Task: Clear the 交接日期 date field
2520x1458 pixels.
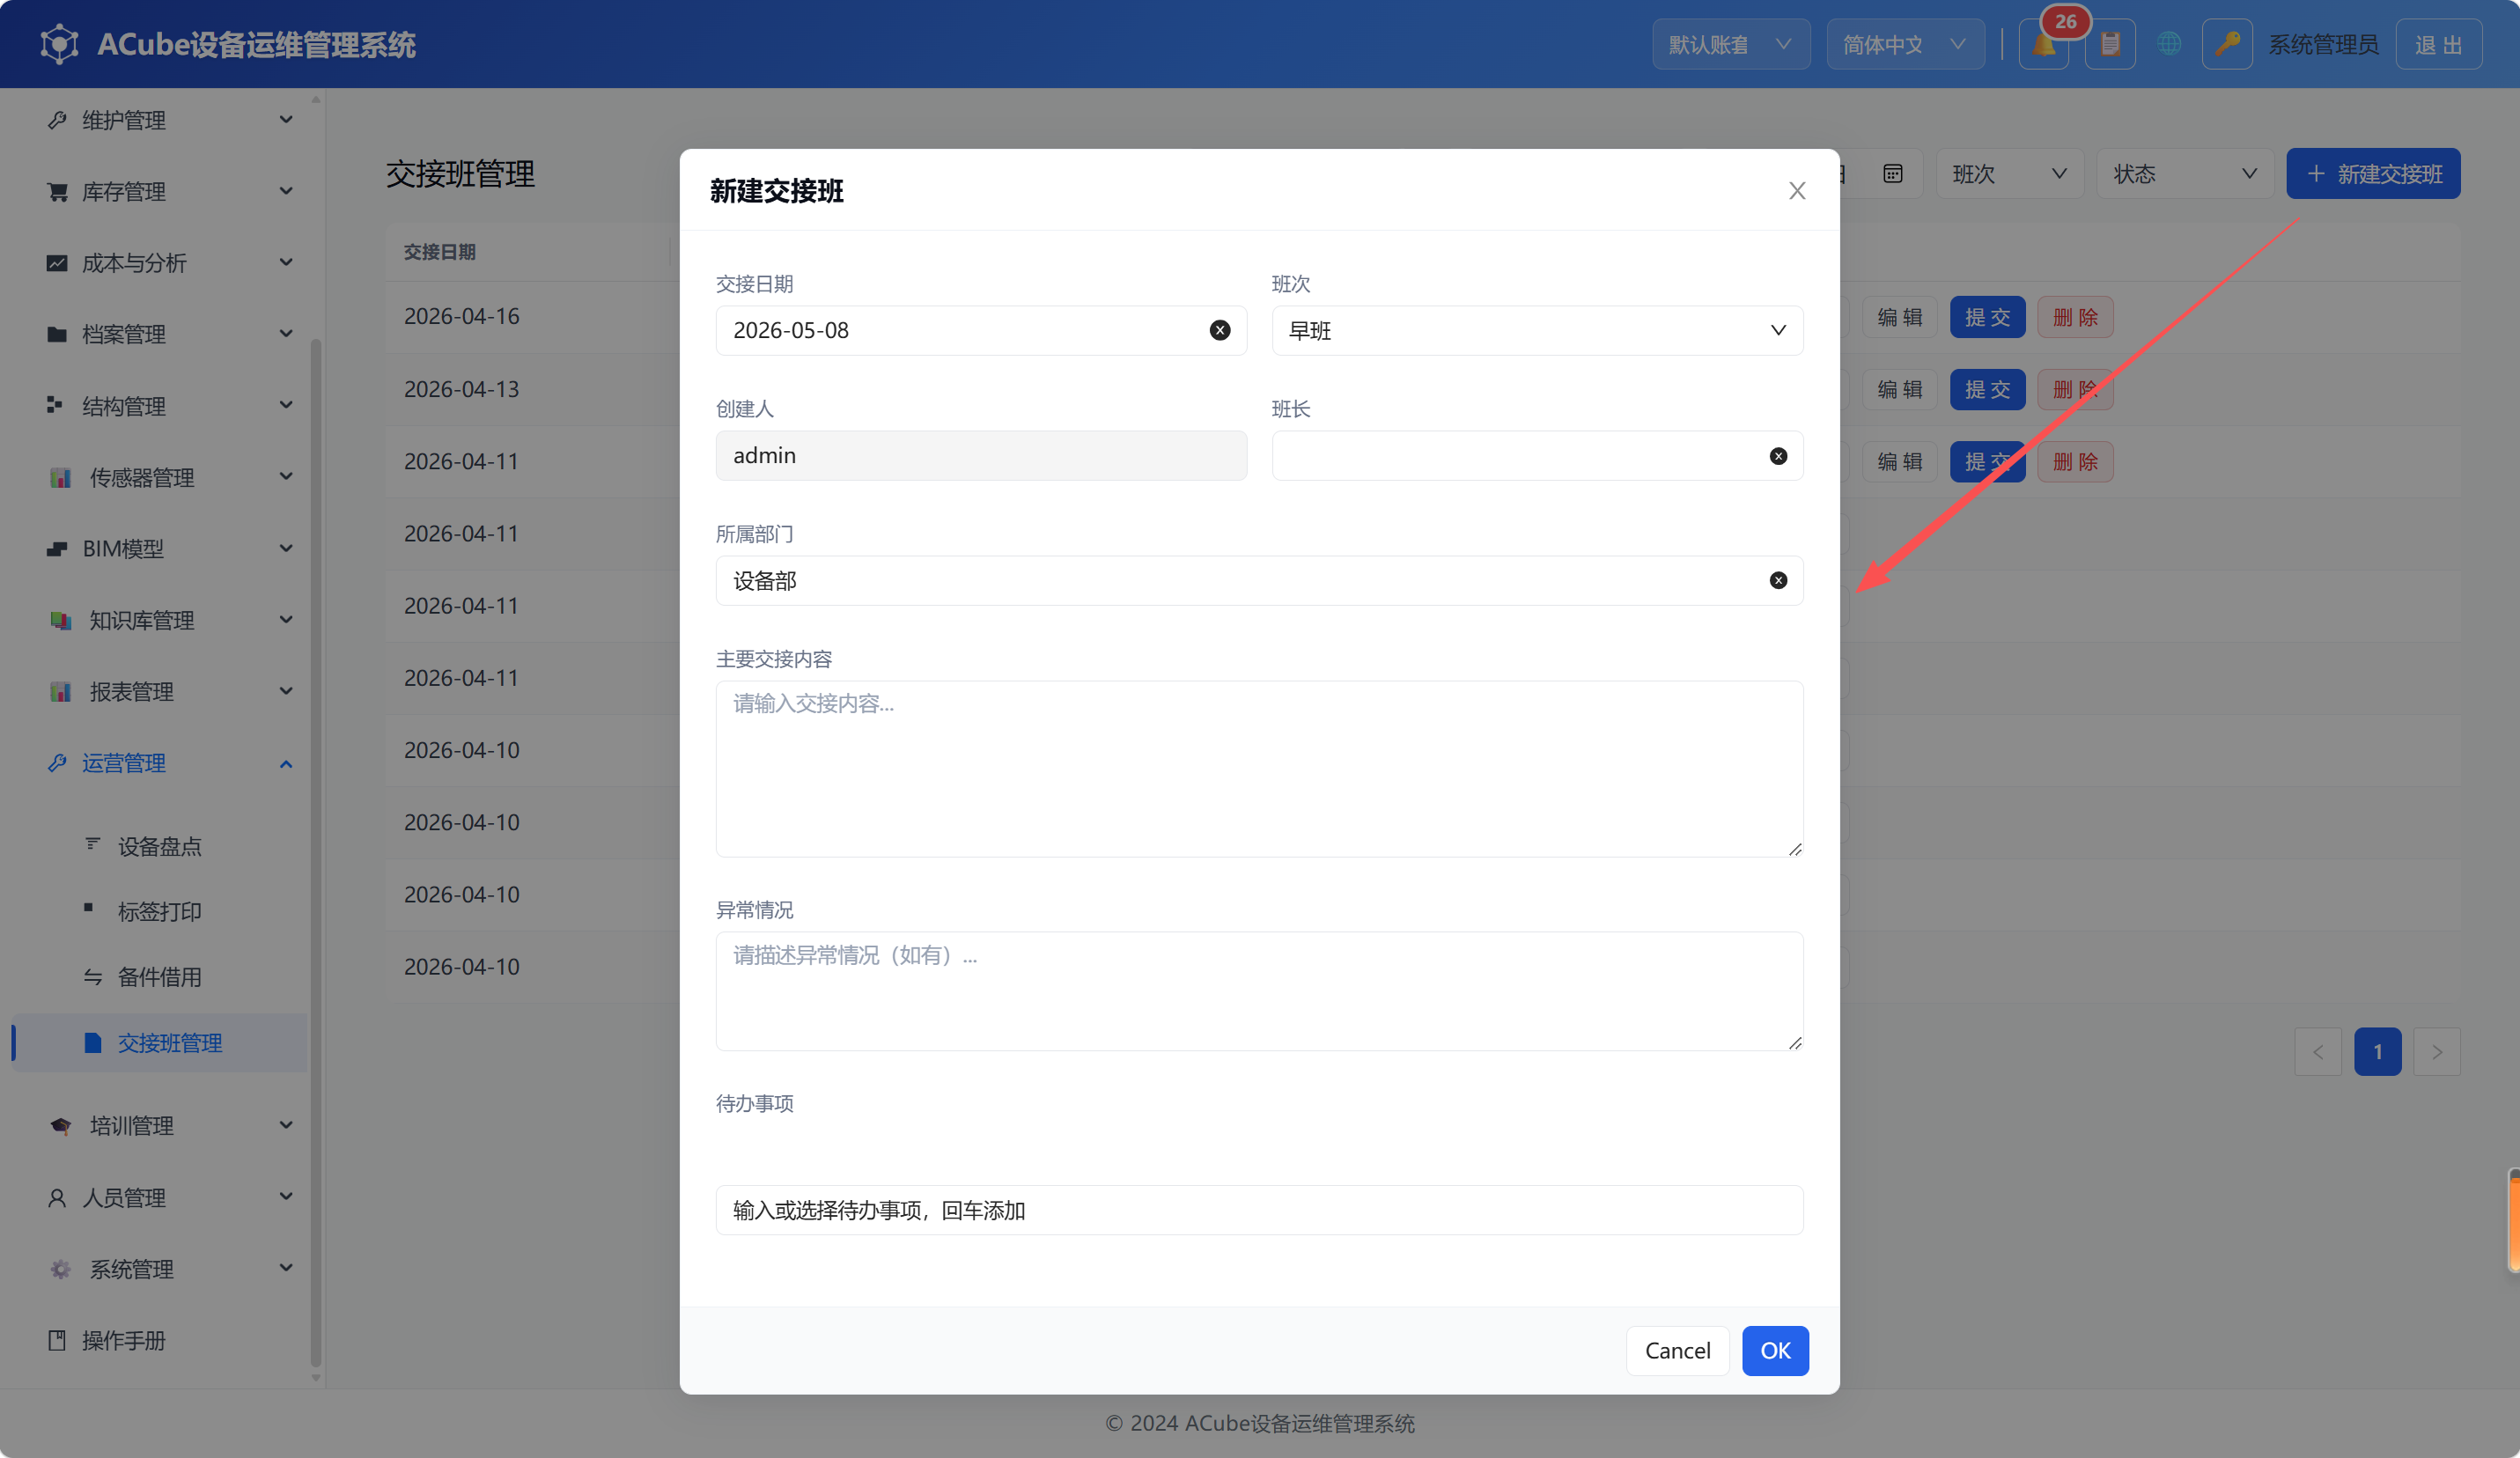Action: click(x=1220, y=330)
